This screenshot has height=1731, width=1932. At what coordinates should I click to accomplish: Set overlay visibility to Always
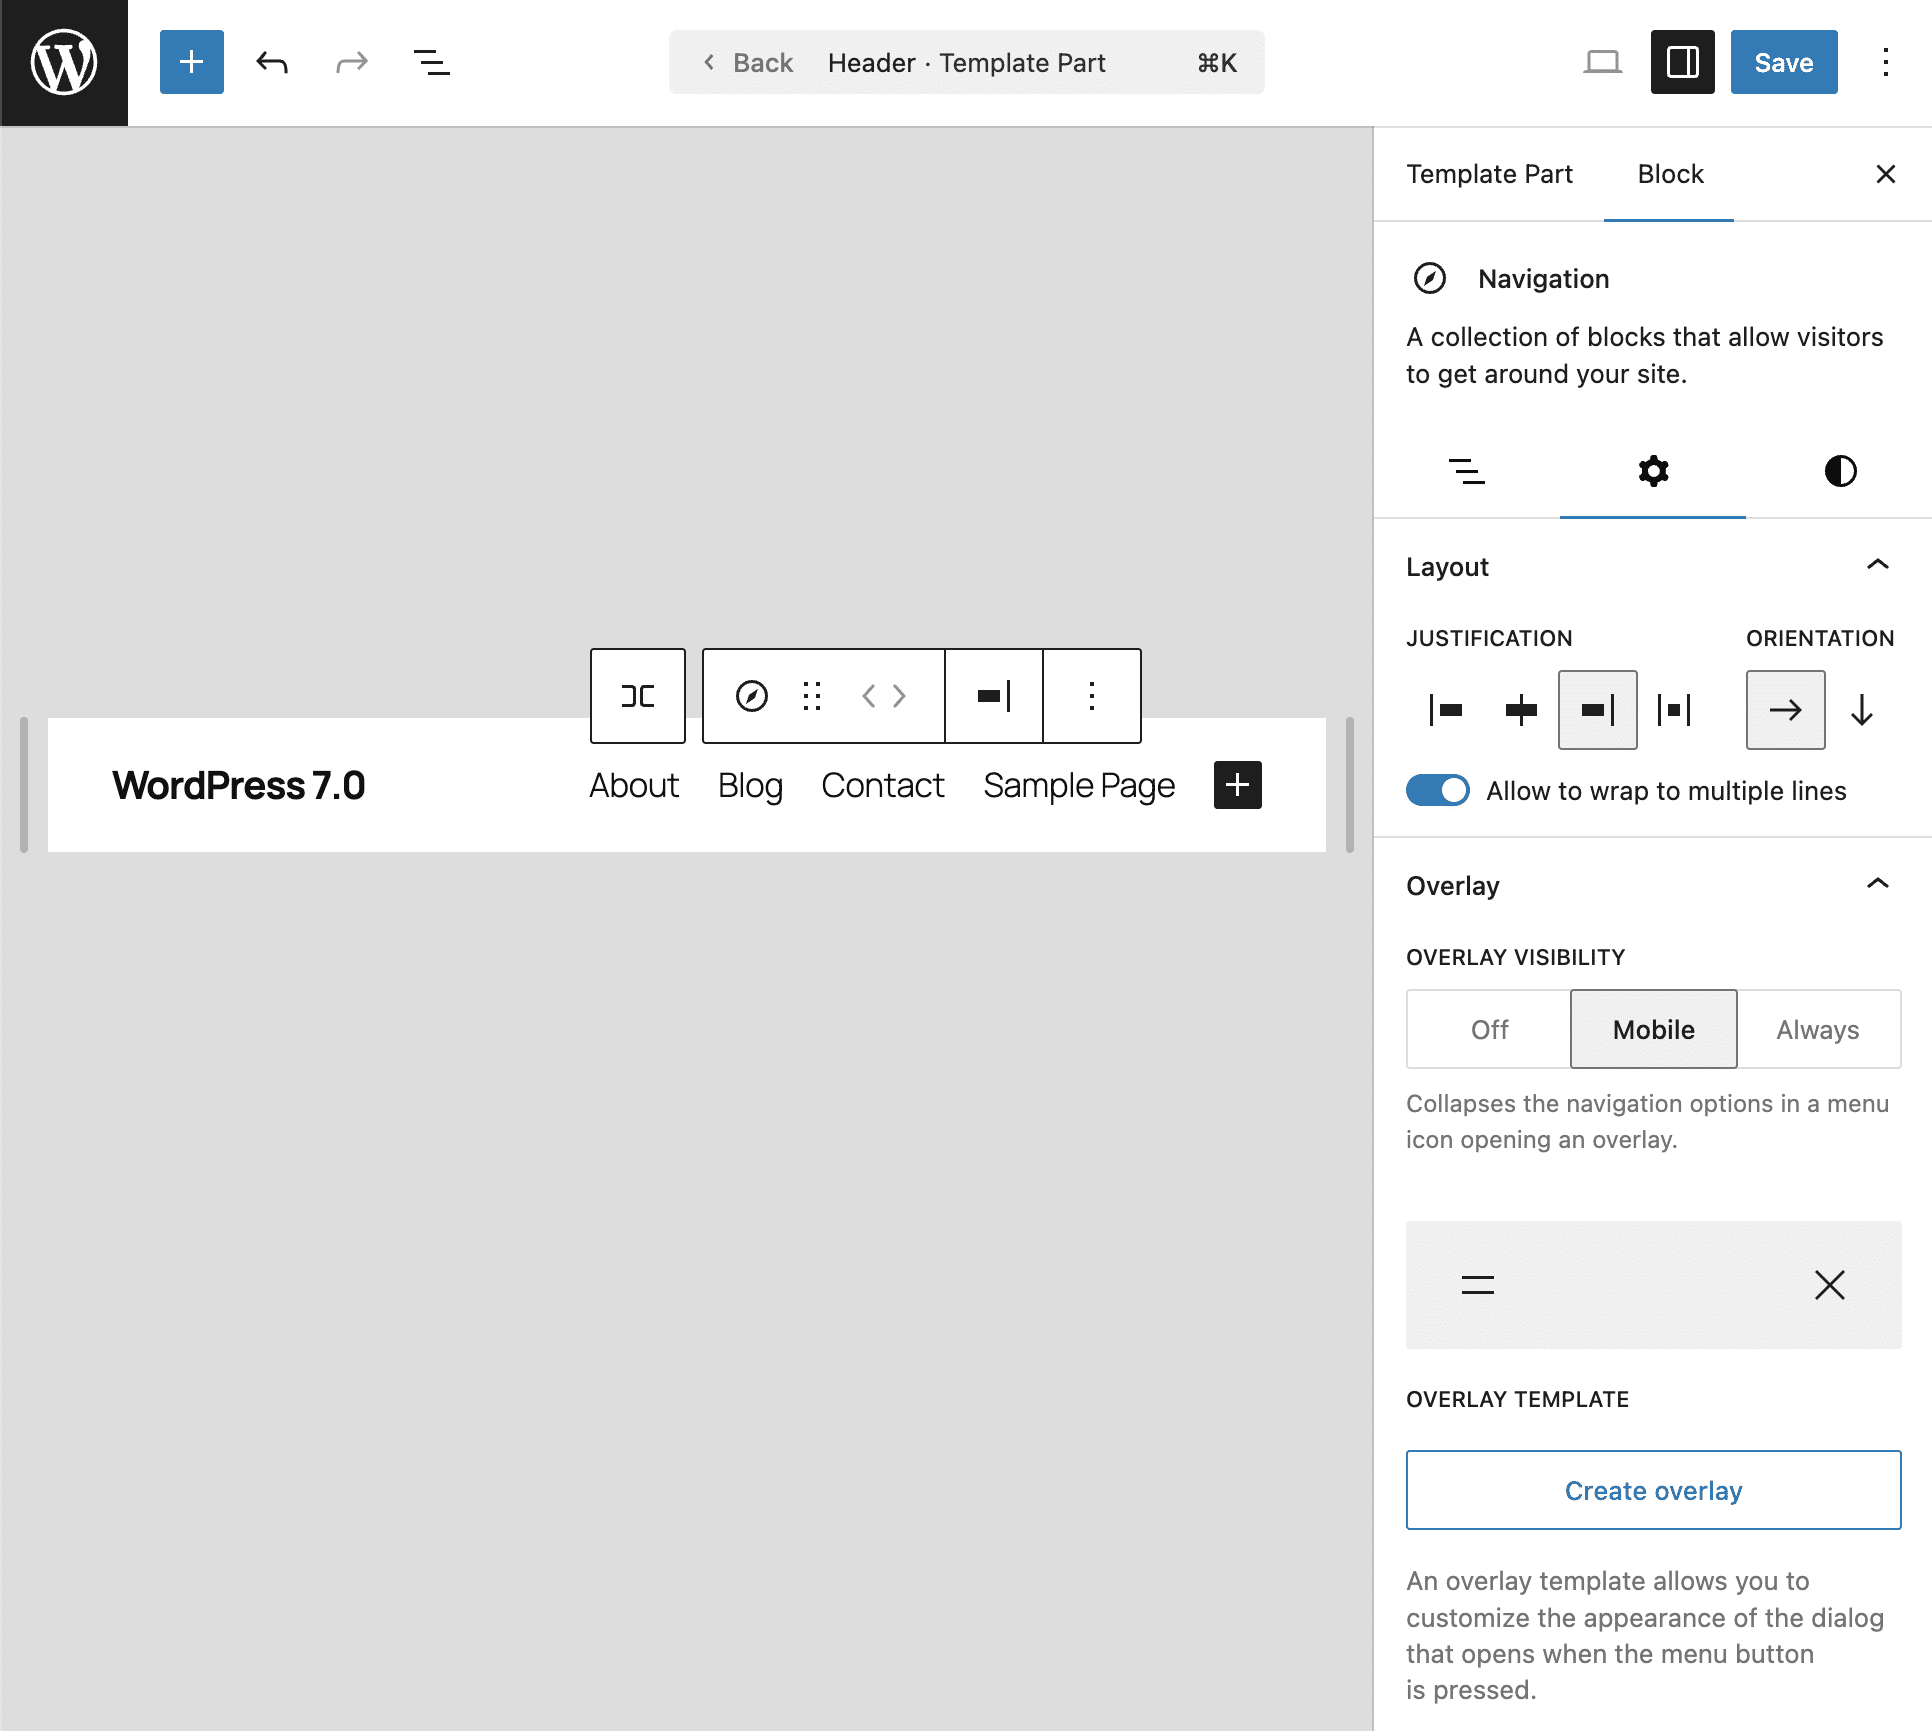coord(1816,1028)
